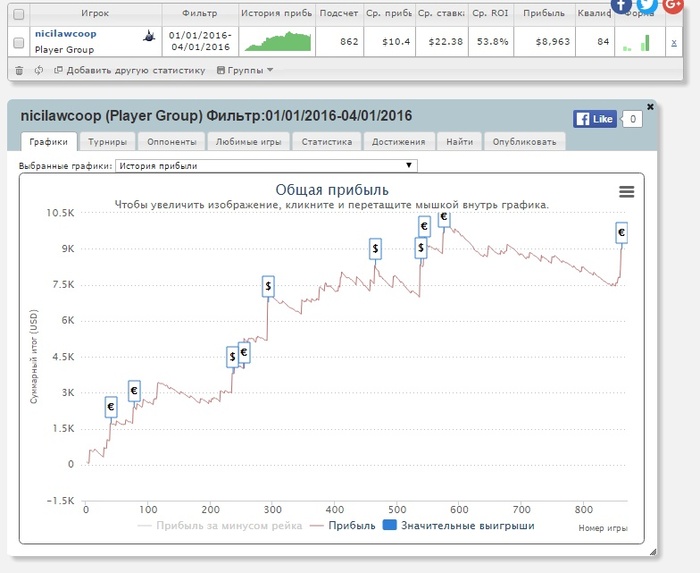Sort by 'Ср. ROI' column header
This screenshot has width=700, height=573.
tap(490, 13)
